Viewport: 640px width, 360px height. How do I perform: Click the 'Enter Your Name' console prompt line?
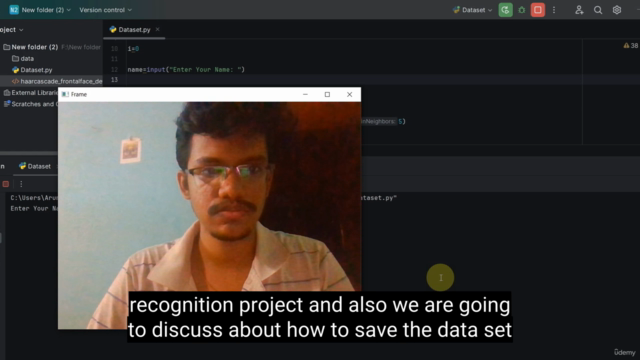(x=34, y=209)
